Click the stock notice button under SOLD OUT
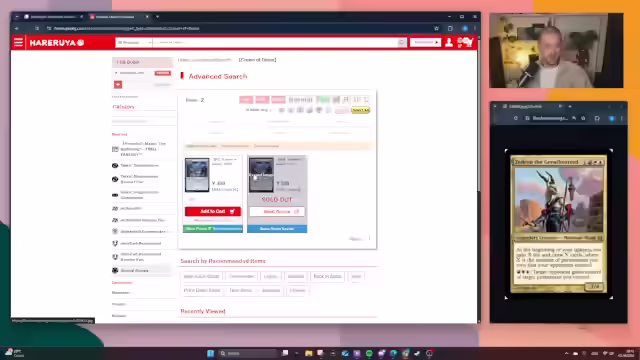The height and width of the screenshot is (360, 640). [x=277, y=211]
